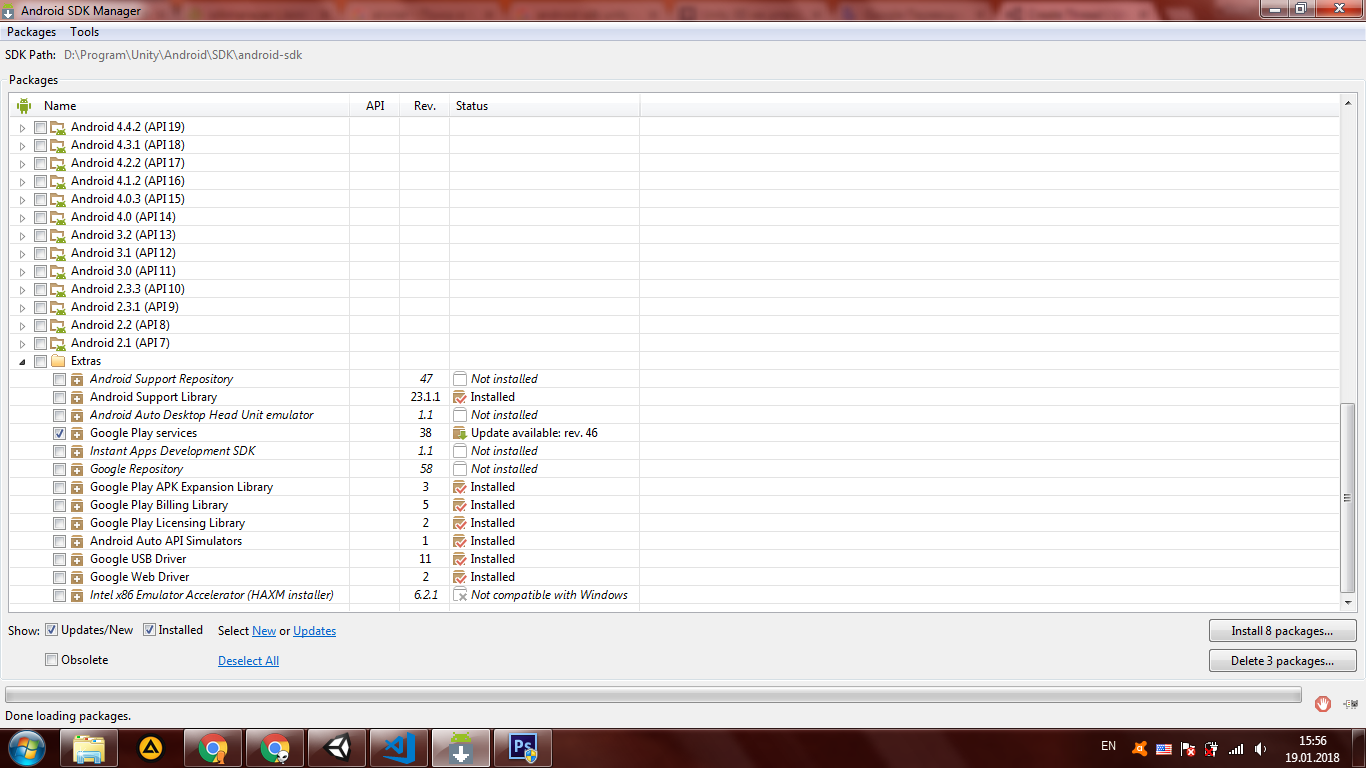
Task: Click update-available status icon for Google Play services
Action: (x=460, y=433)
